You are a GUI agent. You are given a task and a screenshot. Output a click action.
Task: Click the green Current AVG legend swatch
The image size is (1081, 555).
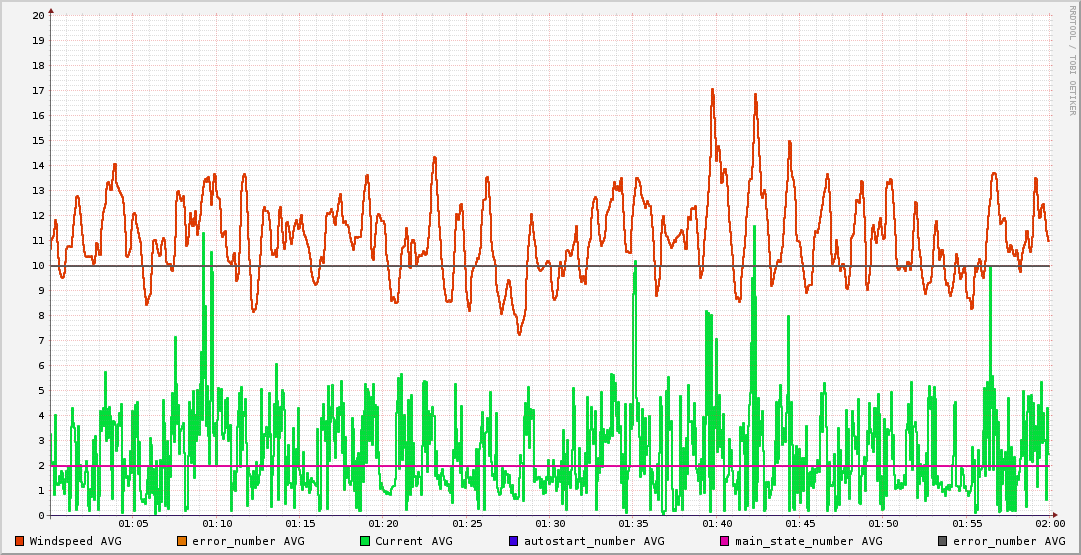365,541
